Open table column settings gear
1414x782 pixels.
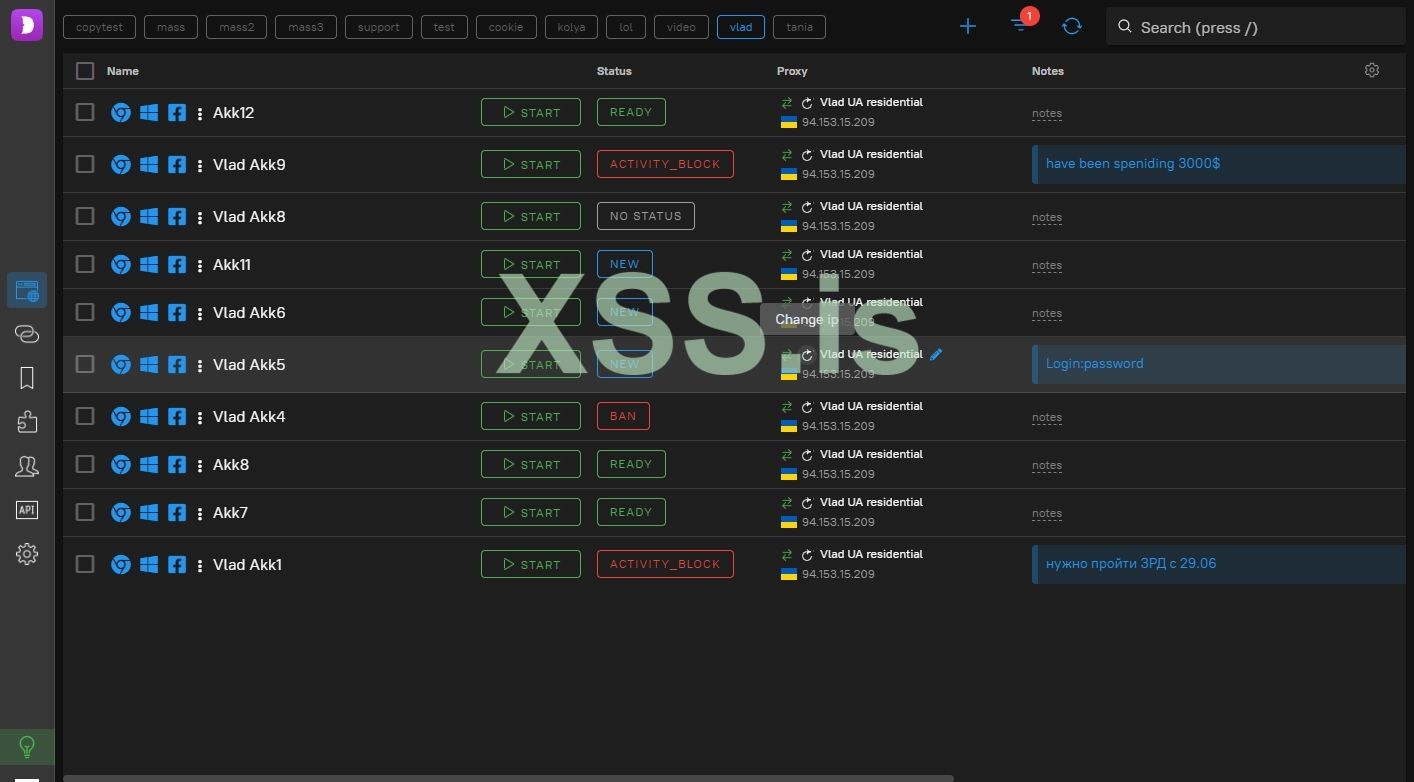point(1372,70)
